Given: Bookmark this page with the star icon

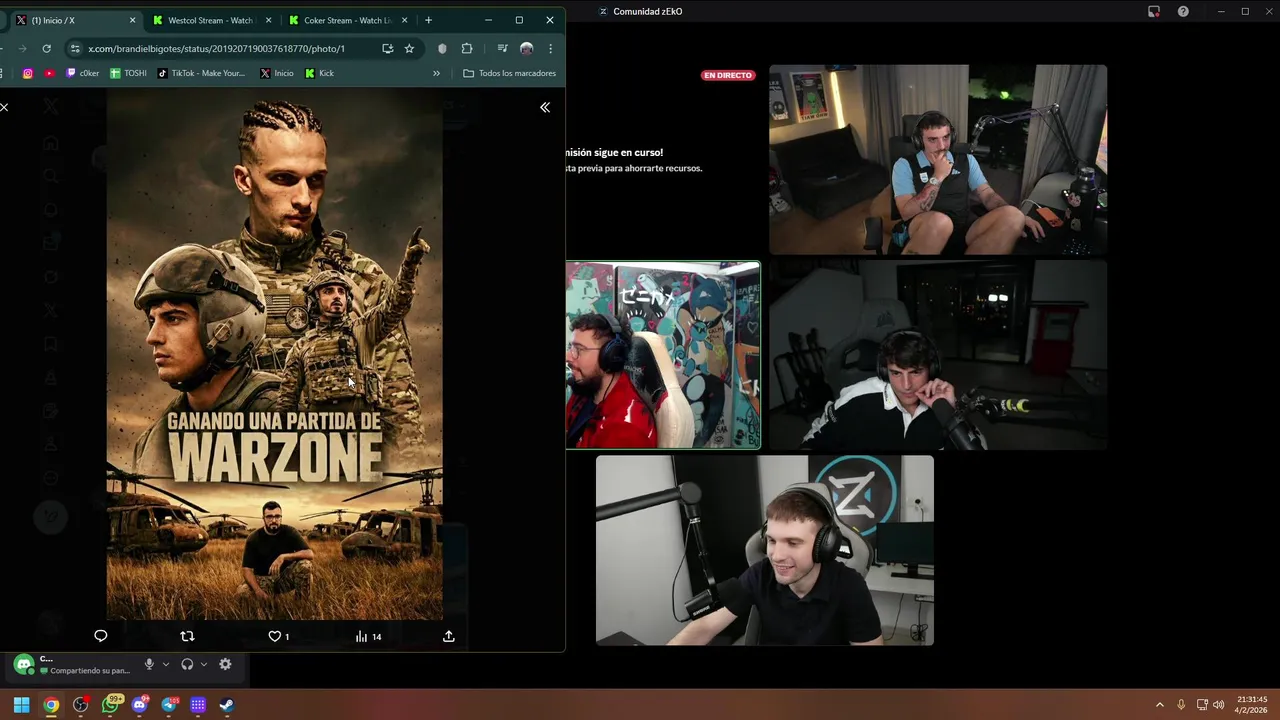Looking at the screenshot, I should (409, 48).
